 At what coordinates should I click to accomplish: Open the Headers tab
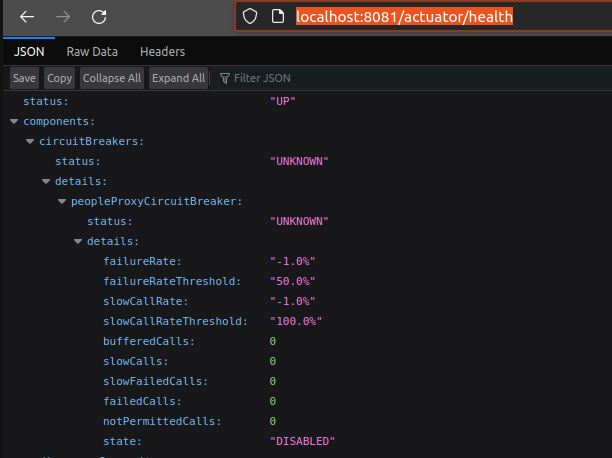[162, 52]
